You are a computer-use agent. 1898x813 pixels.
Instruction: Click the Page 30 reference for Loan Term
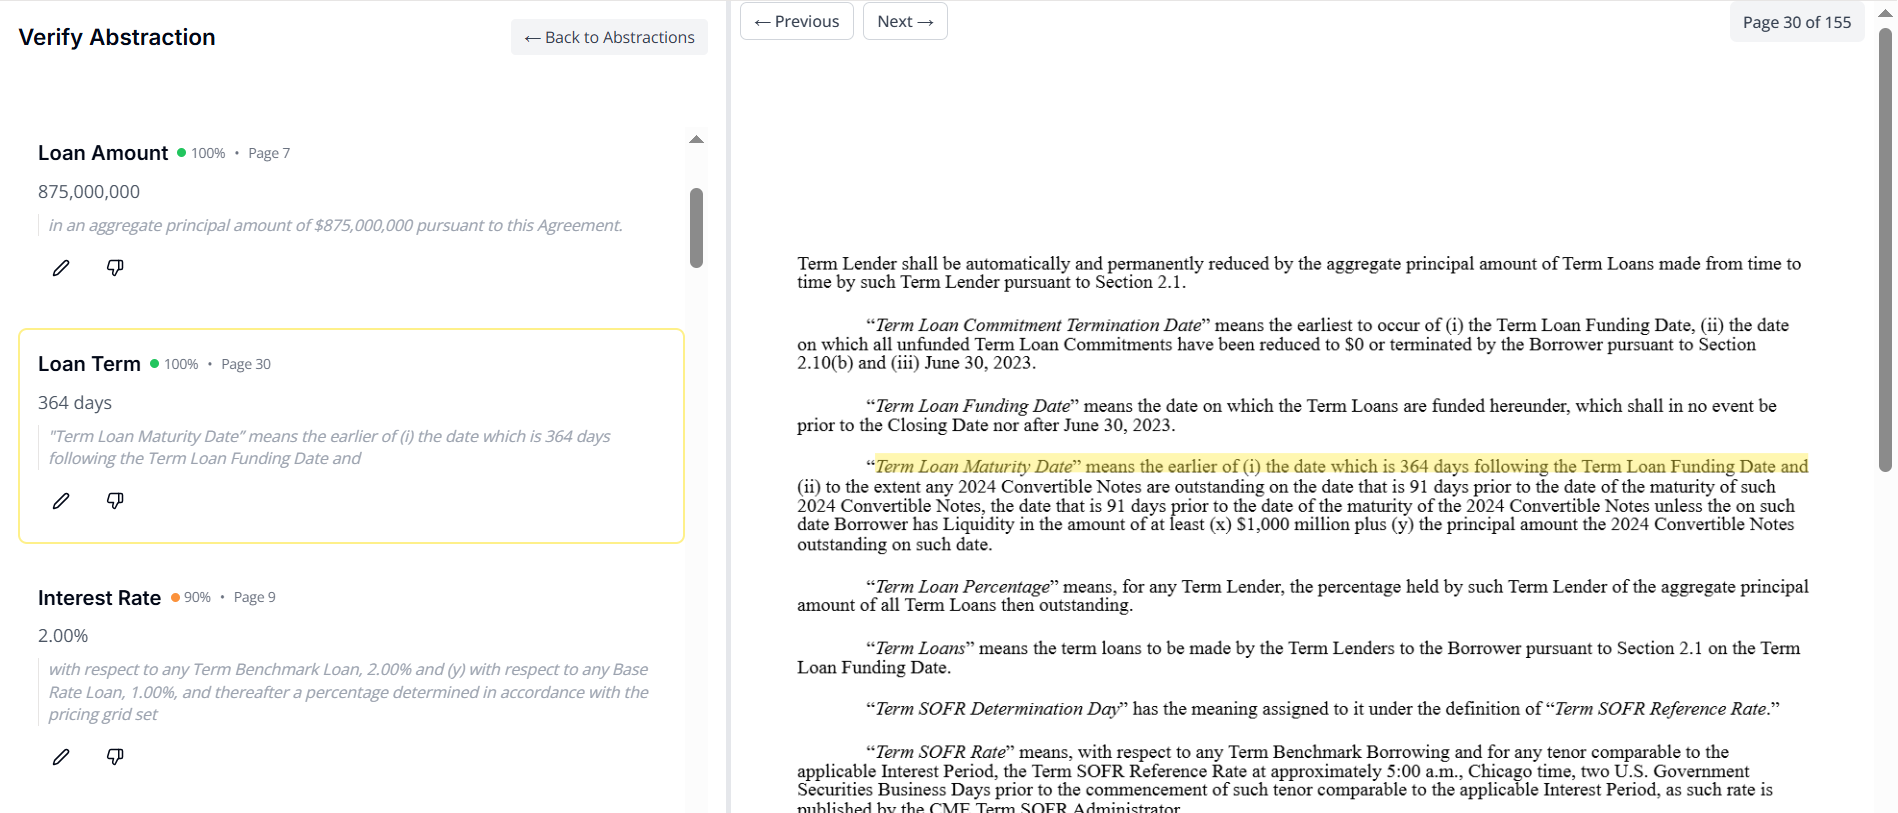pos(246,364)
